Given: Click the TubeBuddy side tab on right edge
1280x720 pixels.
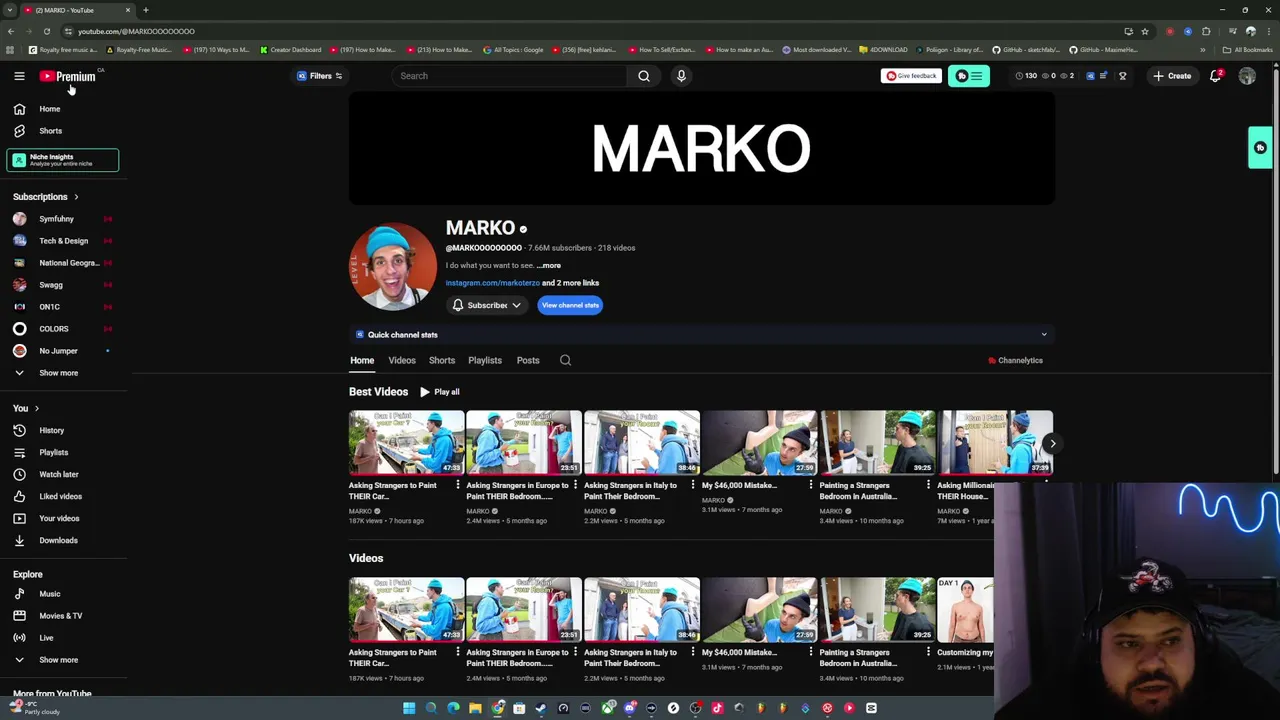Looking at the screenshot, I should 1260,148.
